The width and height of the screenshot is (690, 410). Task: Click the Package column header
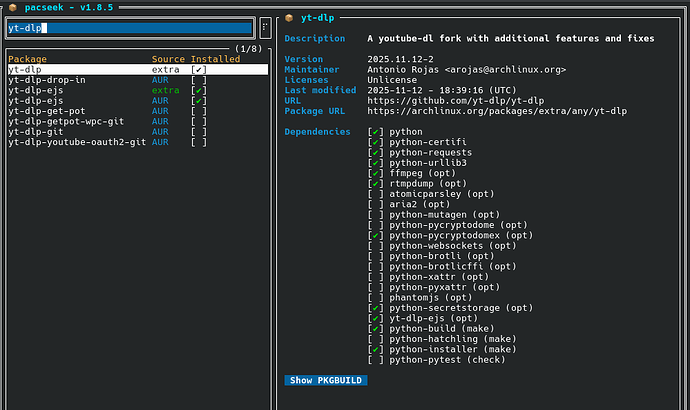(28, 59)
